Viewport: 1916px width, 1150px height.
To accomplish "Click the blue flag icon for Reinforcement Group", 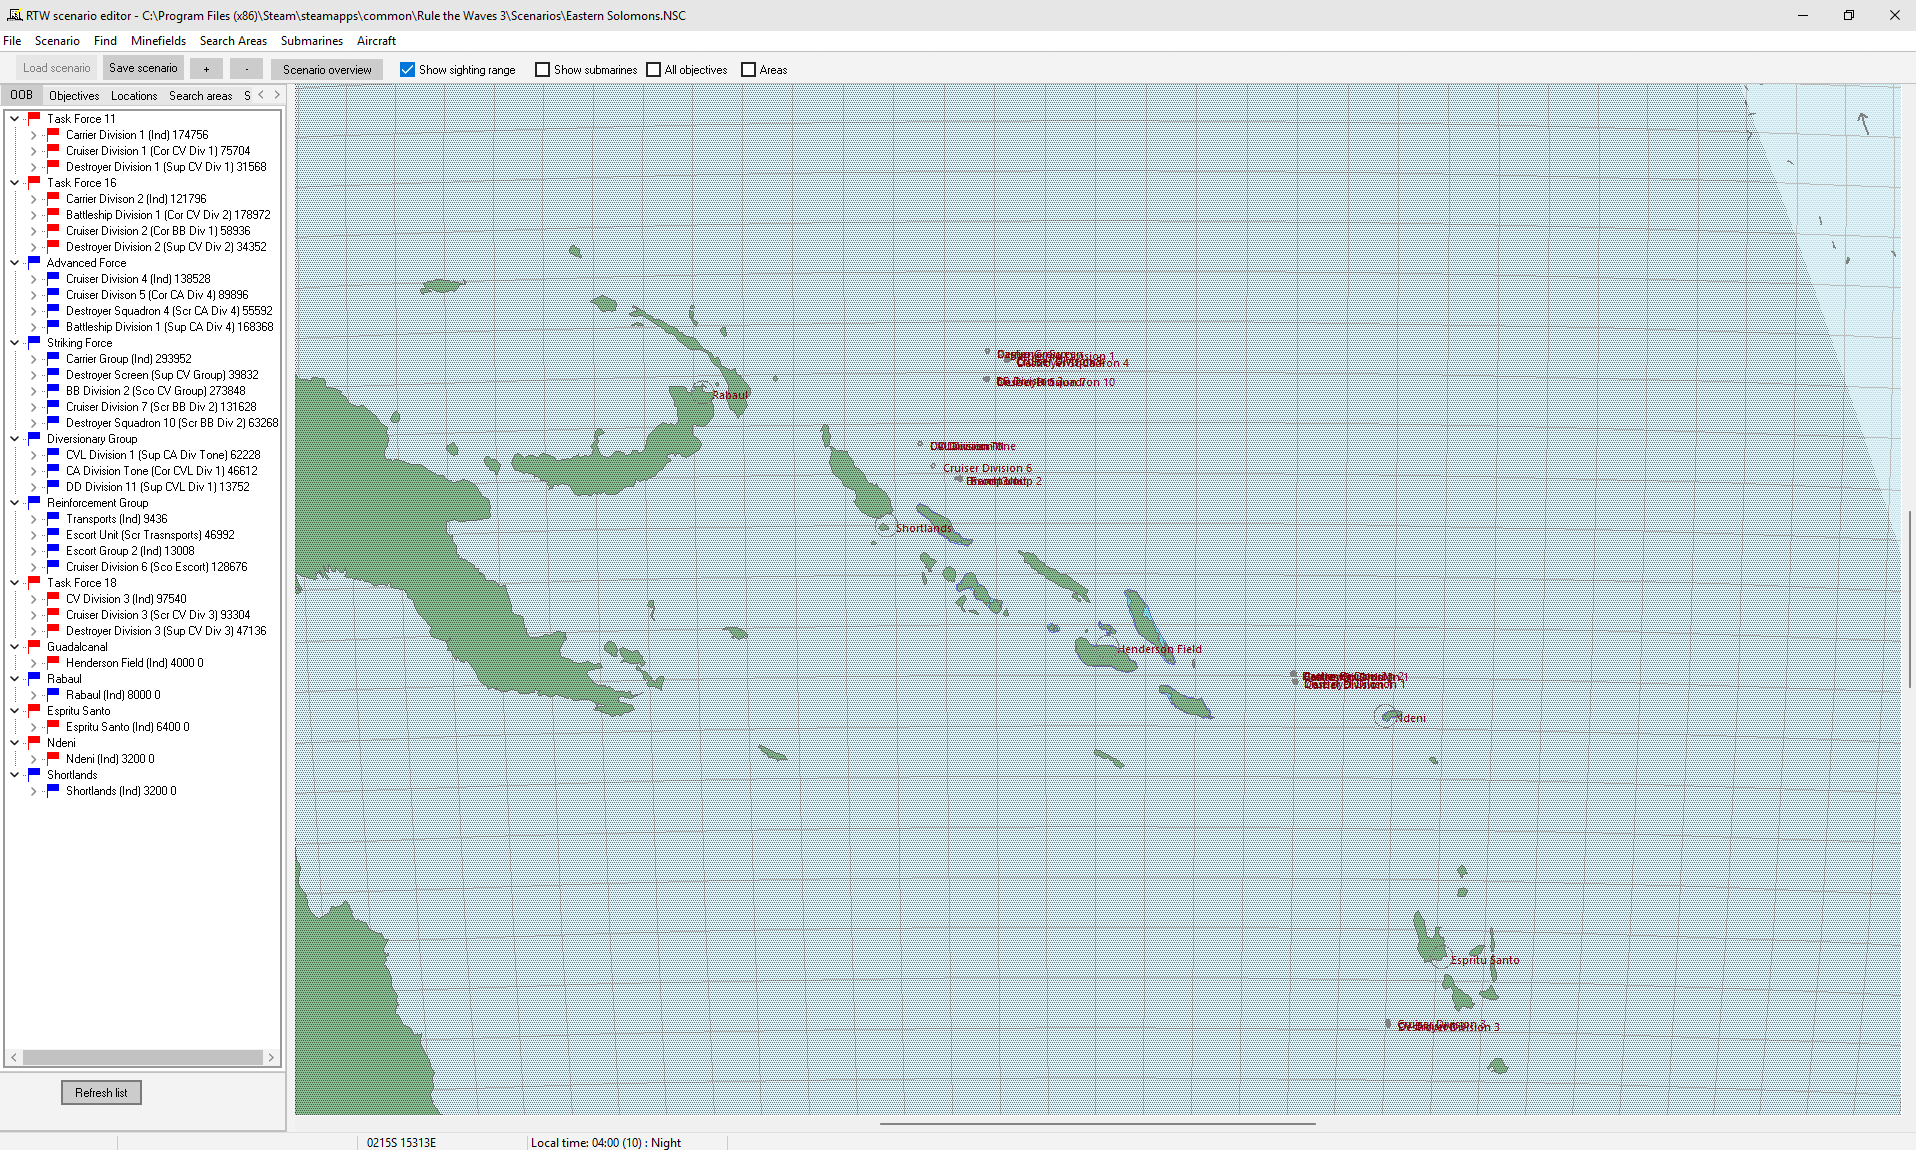I will click(33, 502).
